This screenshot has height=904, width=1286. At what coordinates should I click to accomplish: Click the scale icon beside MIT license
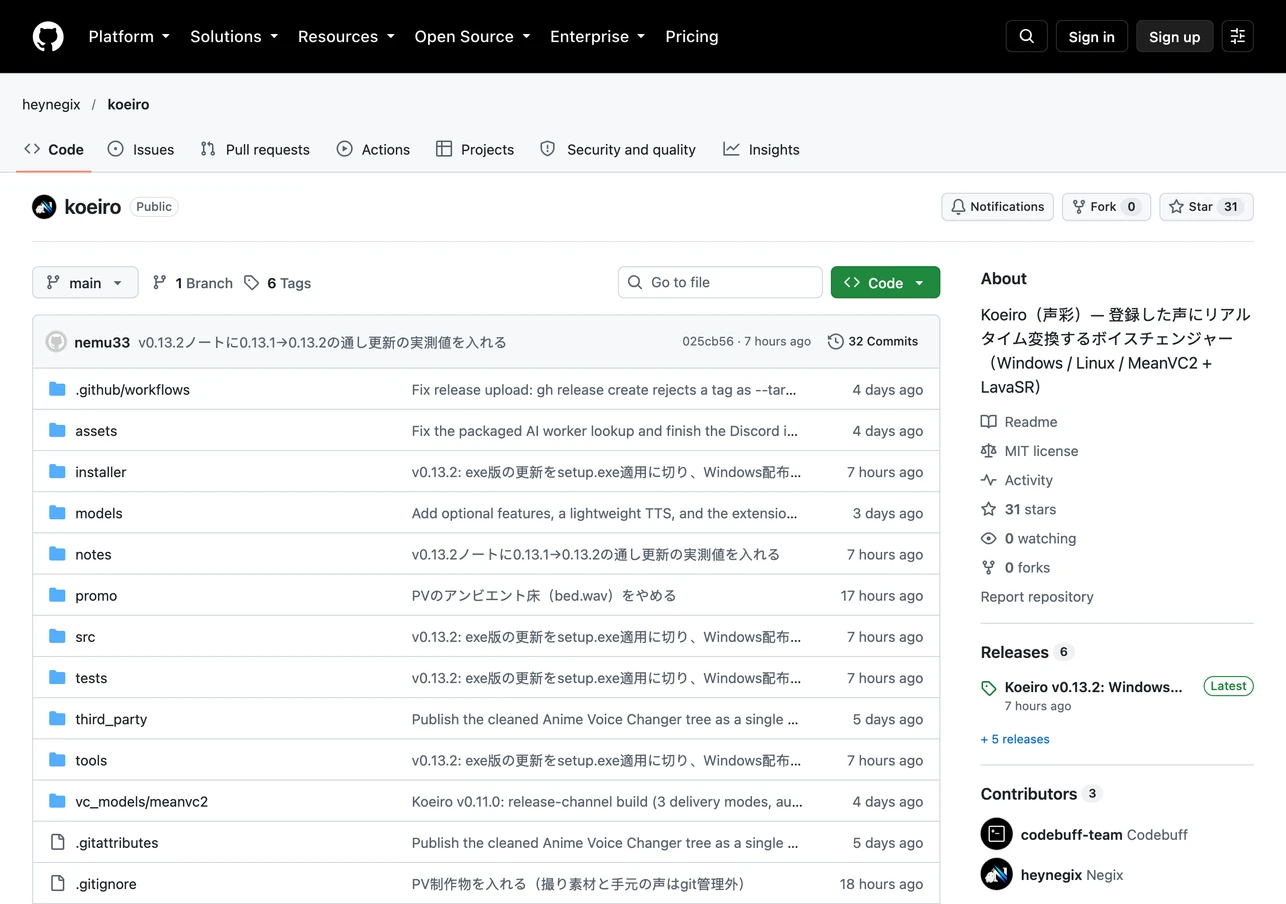tap(989, 451)
